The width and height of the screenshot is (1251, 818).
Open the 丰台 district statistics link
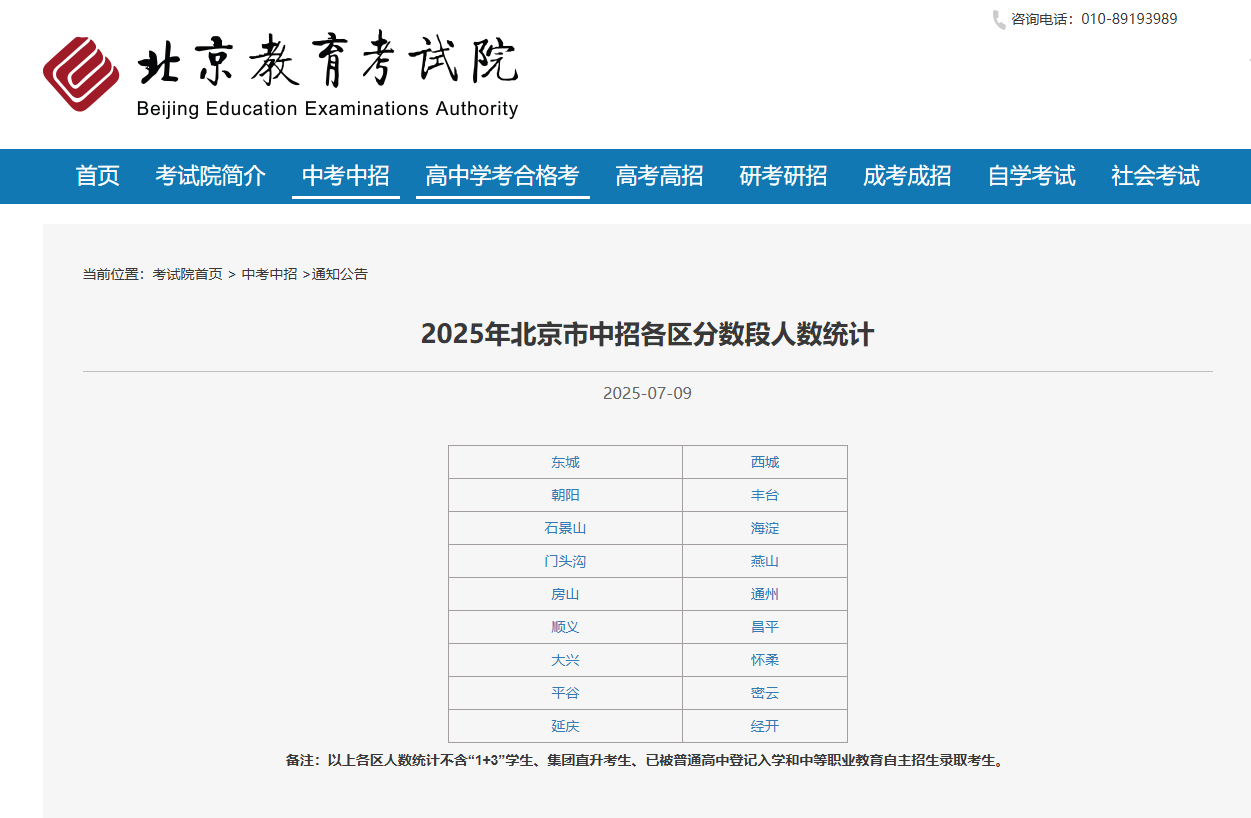pos(765,495)
